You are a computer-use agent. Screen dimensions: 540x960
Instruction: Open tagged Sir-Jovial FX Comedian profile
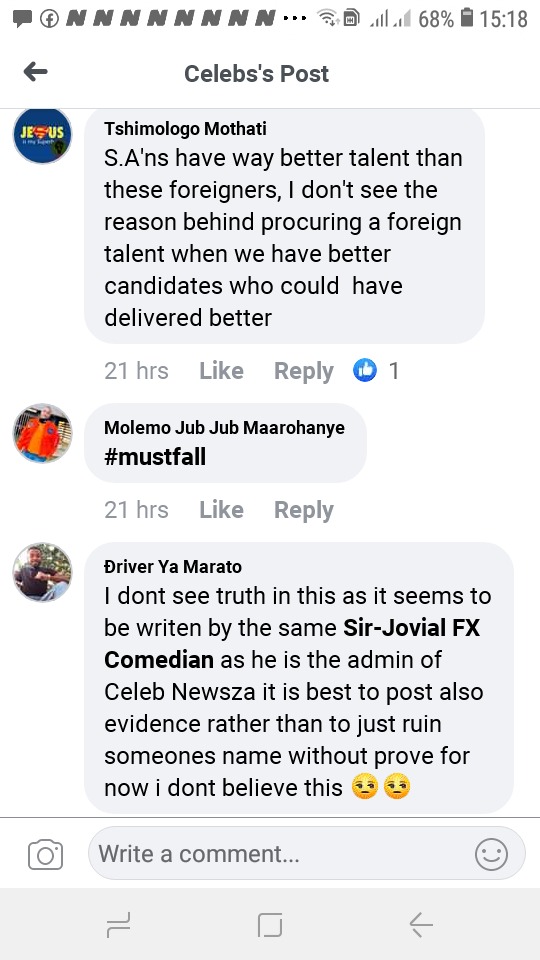tap(292, 643)
